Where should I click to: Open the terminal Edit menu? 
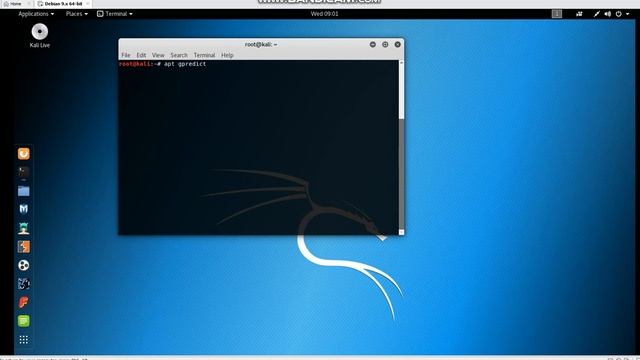click(x=141, y=55)
